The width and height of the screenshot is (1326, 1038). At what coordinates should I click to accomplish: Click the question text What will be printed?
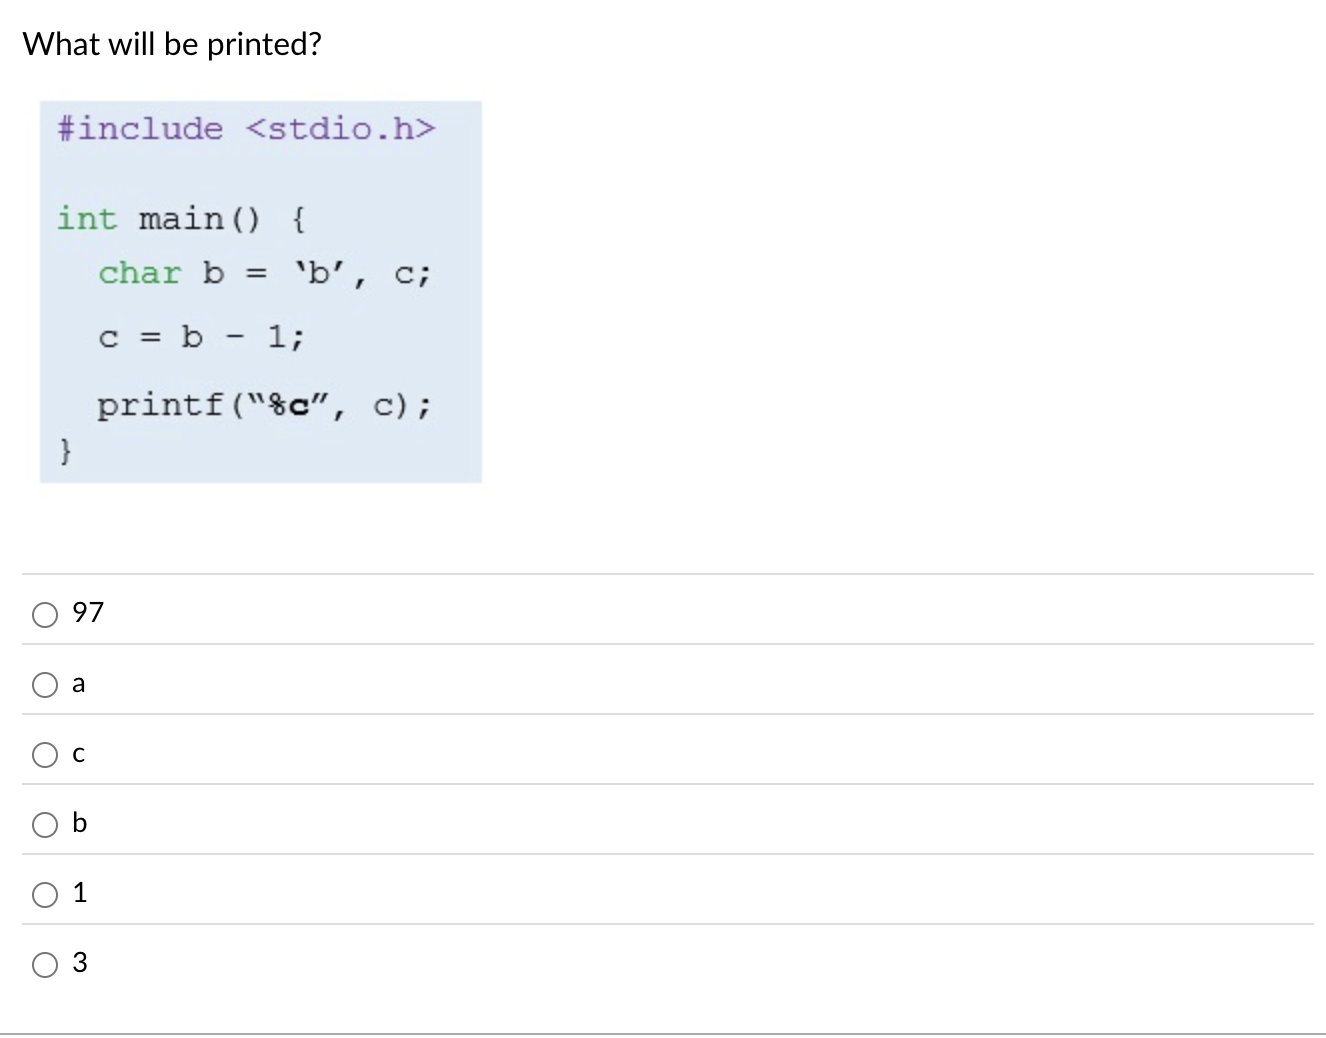(x=172, y=44)
